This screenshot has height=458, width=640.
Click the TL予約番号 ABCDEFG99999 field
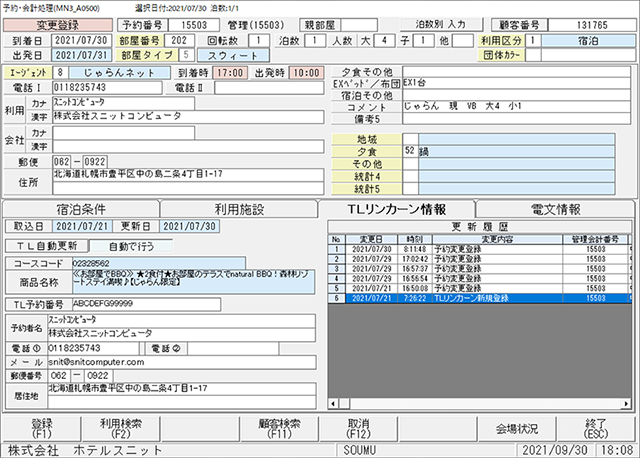click(x=147, y=304)
